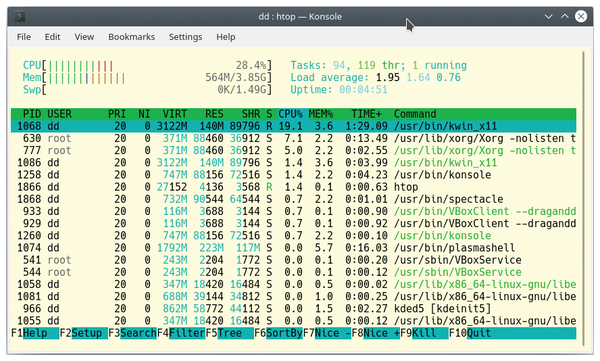Sort by the MEM% column header
Image resolution: width=600 pixels, height=361 pixels.
point(321,114)
